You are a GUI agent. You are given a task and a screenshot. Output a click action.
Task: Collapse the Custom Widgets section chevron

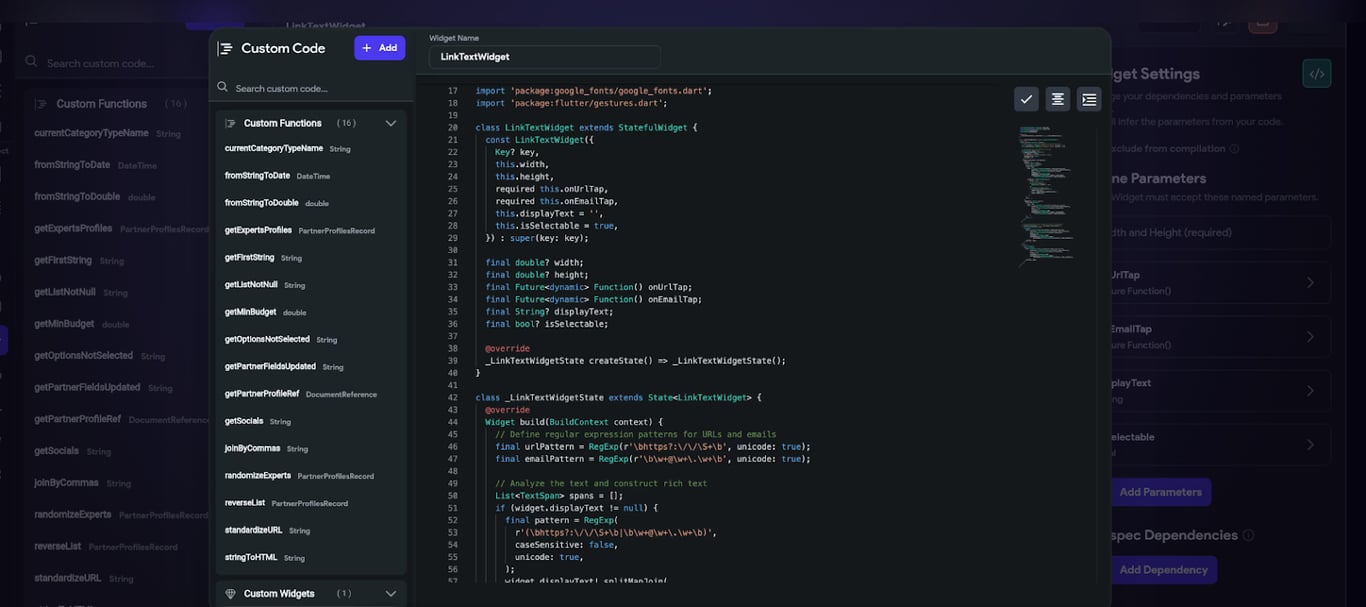tap(391, 594)
